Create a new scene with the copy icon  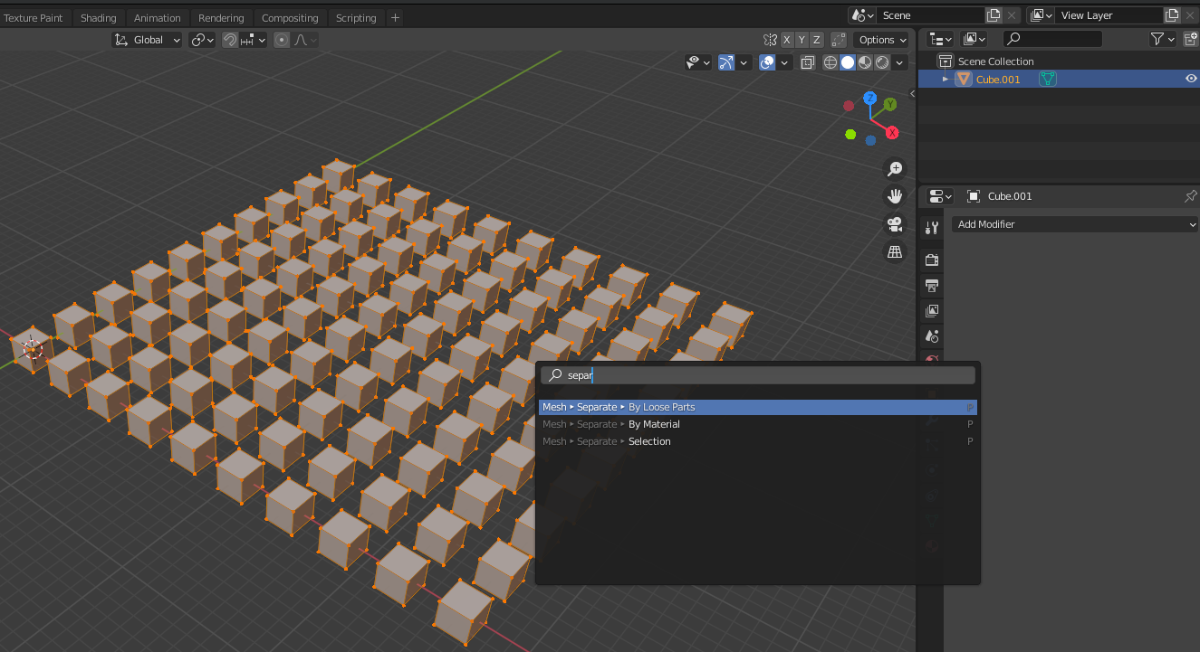pos(994,15)
